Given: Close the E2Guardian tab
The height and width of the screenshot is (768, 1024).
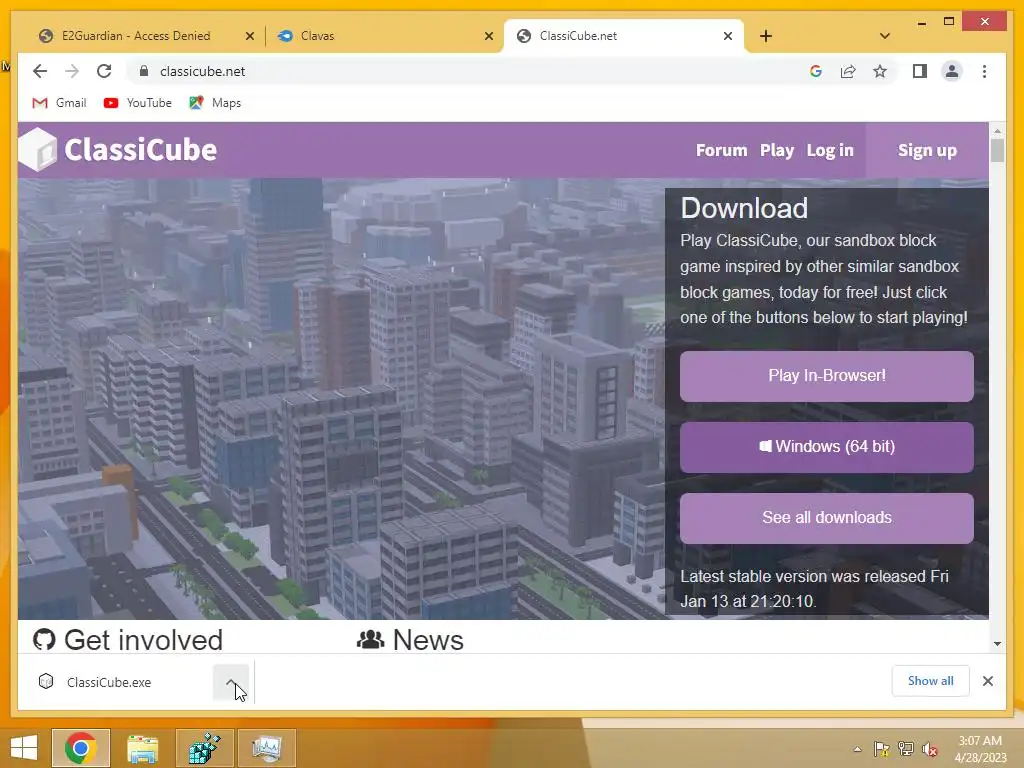Looking at the screenshot, I should [249, 36].
